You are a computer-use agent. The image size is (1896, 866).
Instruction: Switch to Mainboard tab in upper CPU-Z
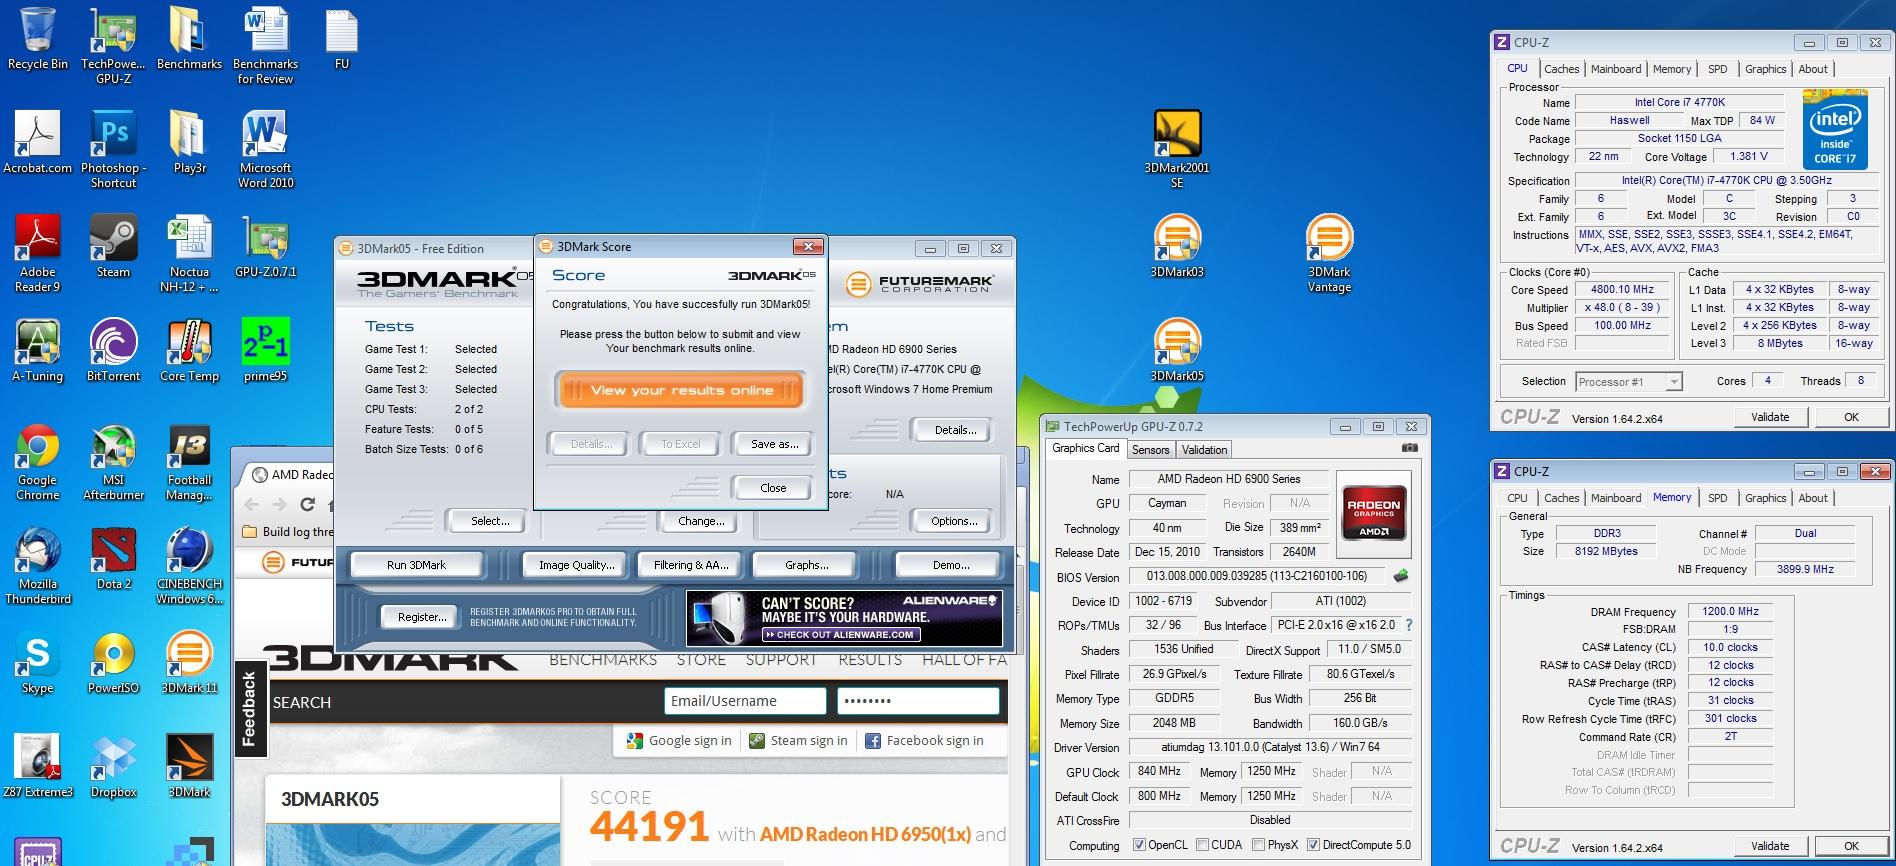tap(1615, 69)
